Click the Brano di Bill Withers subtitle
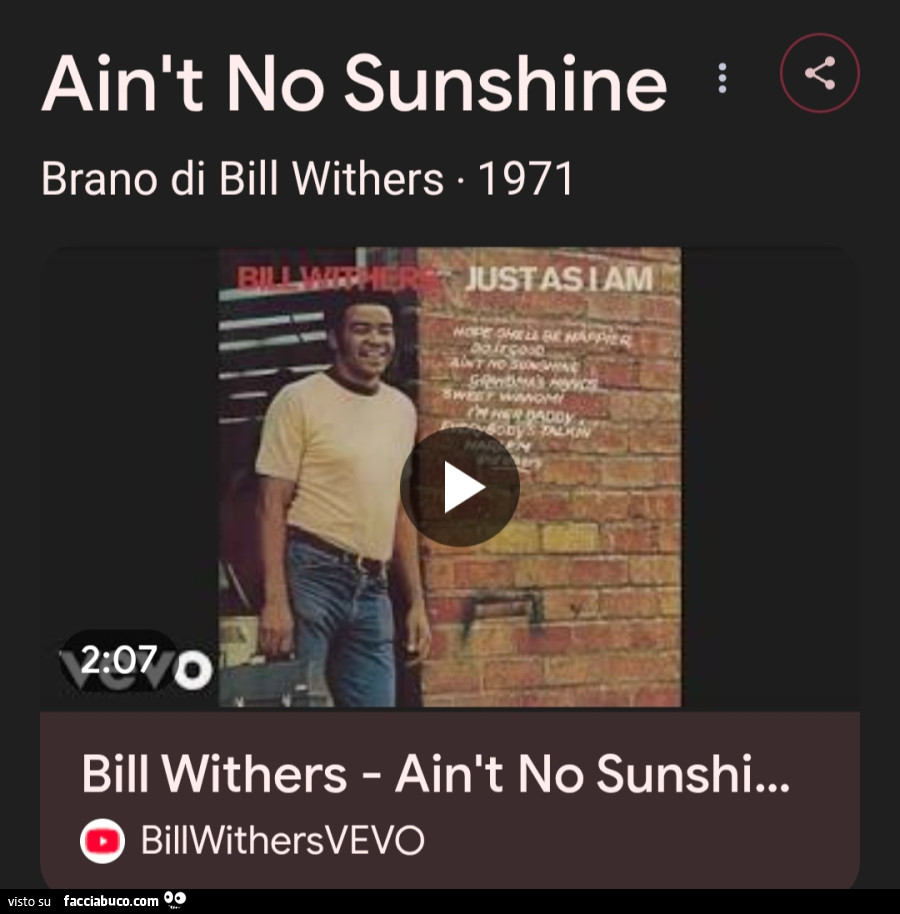900x914 pixels. click(242, 178)
